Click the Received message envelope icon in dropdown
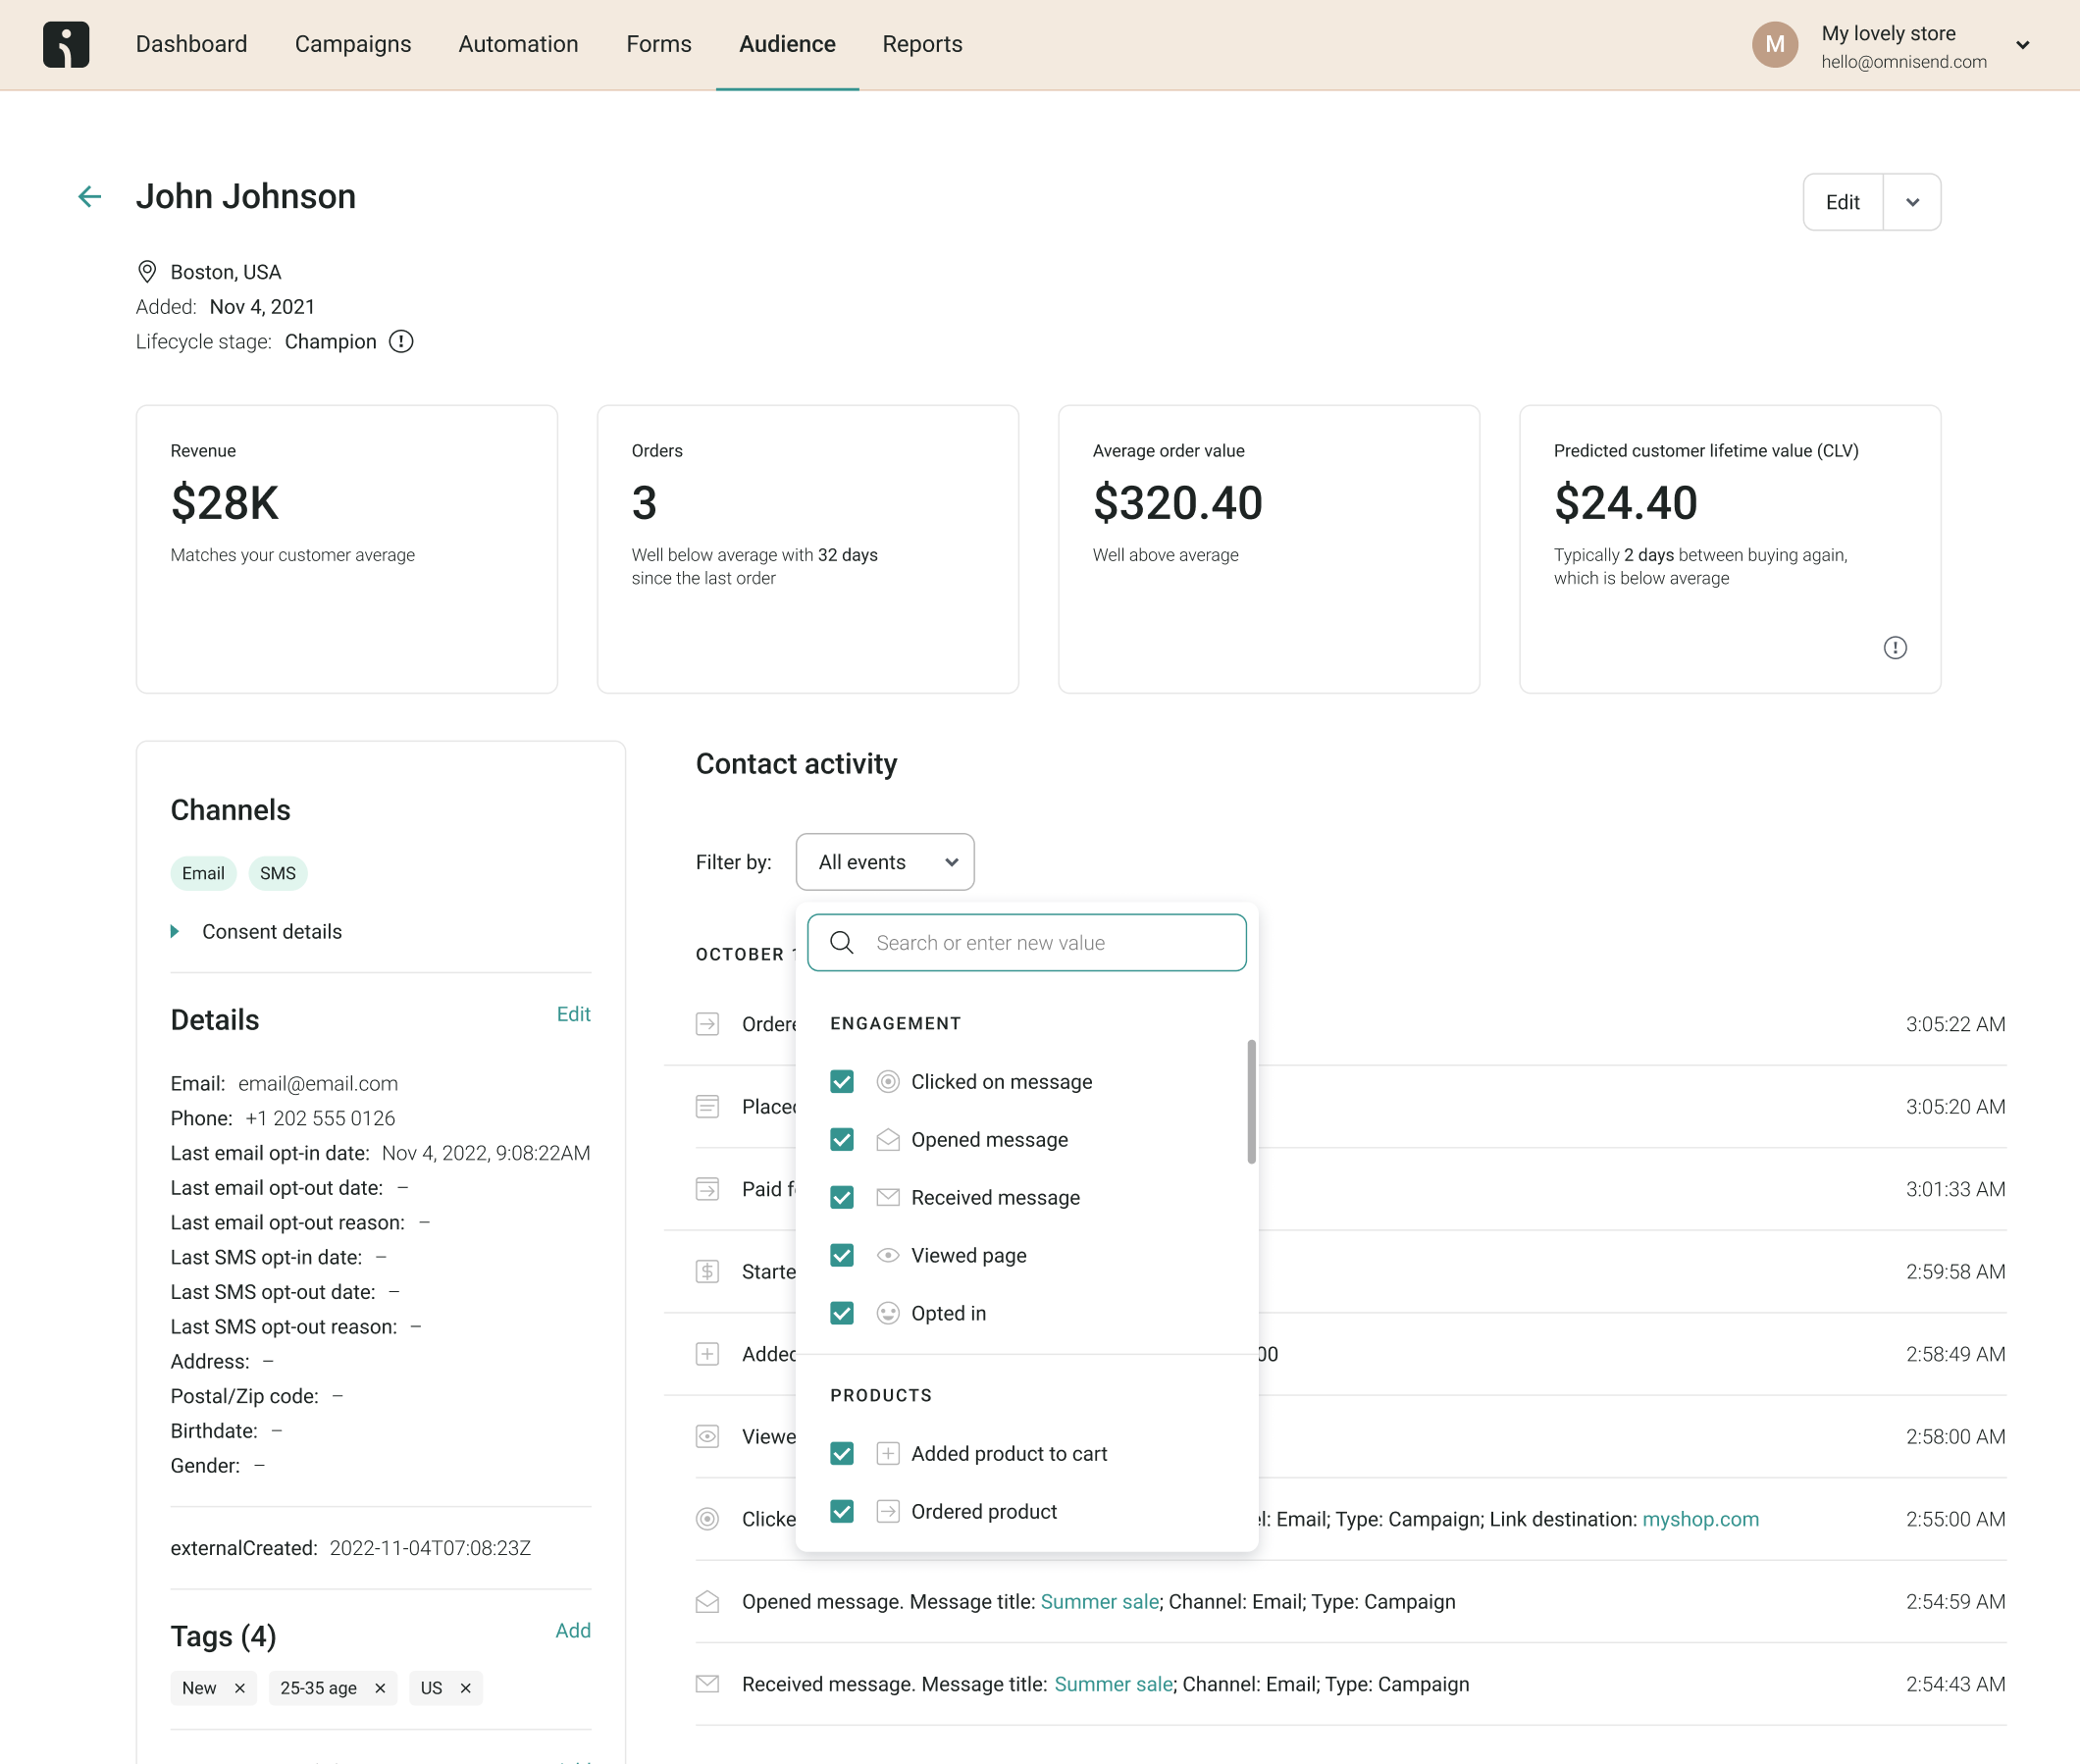Screen dimensions: 2080x1764 tap(888, 1198)
